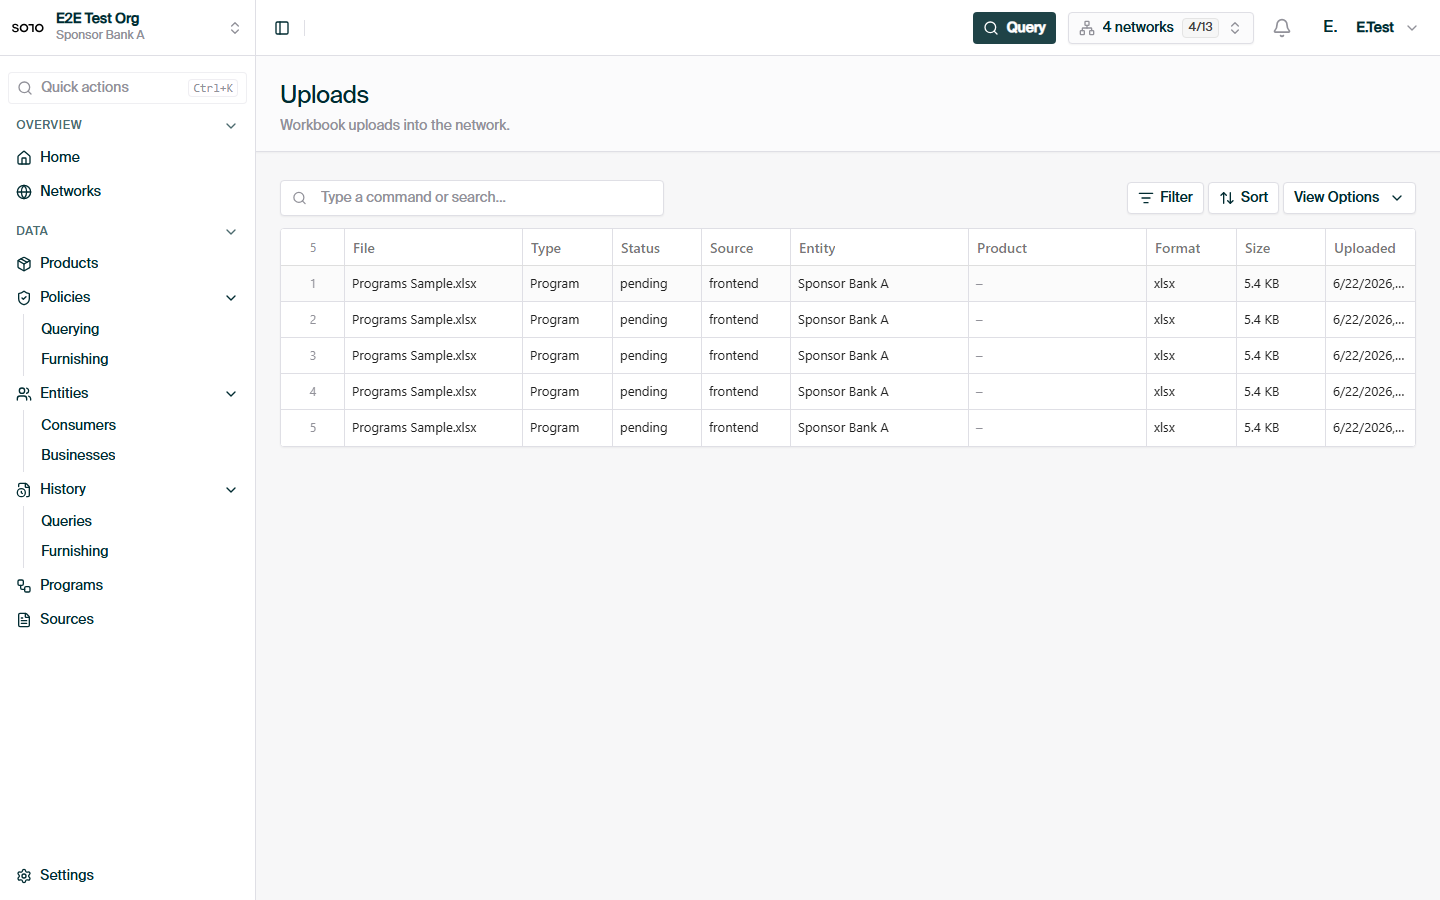The image size is (1440, 900).
Task: Open the Businesses page
Action: point(78,455)
